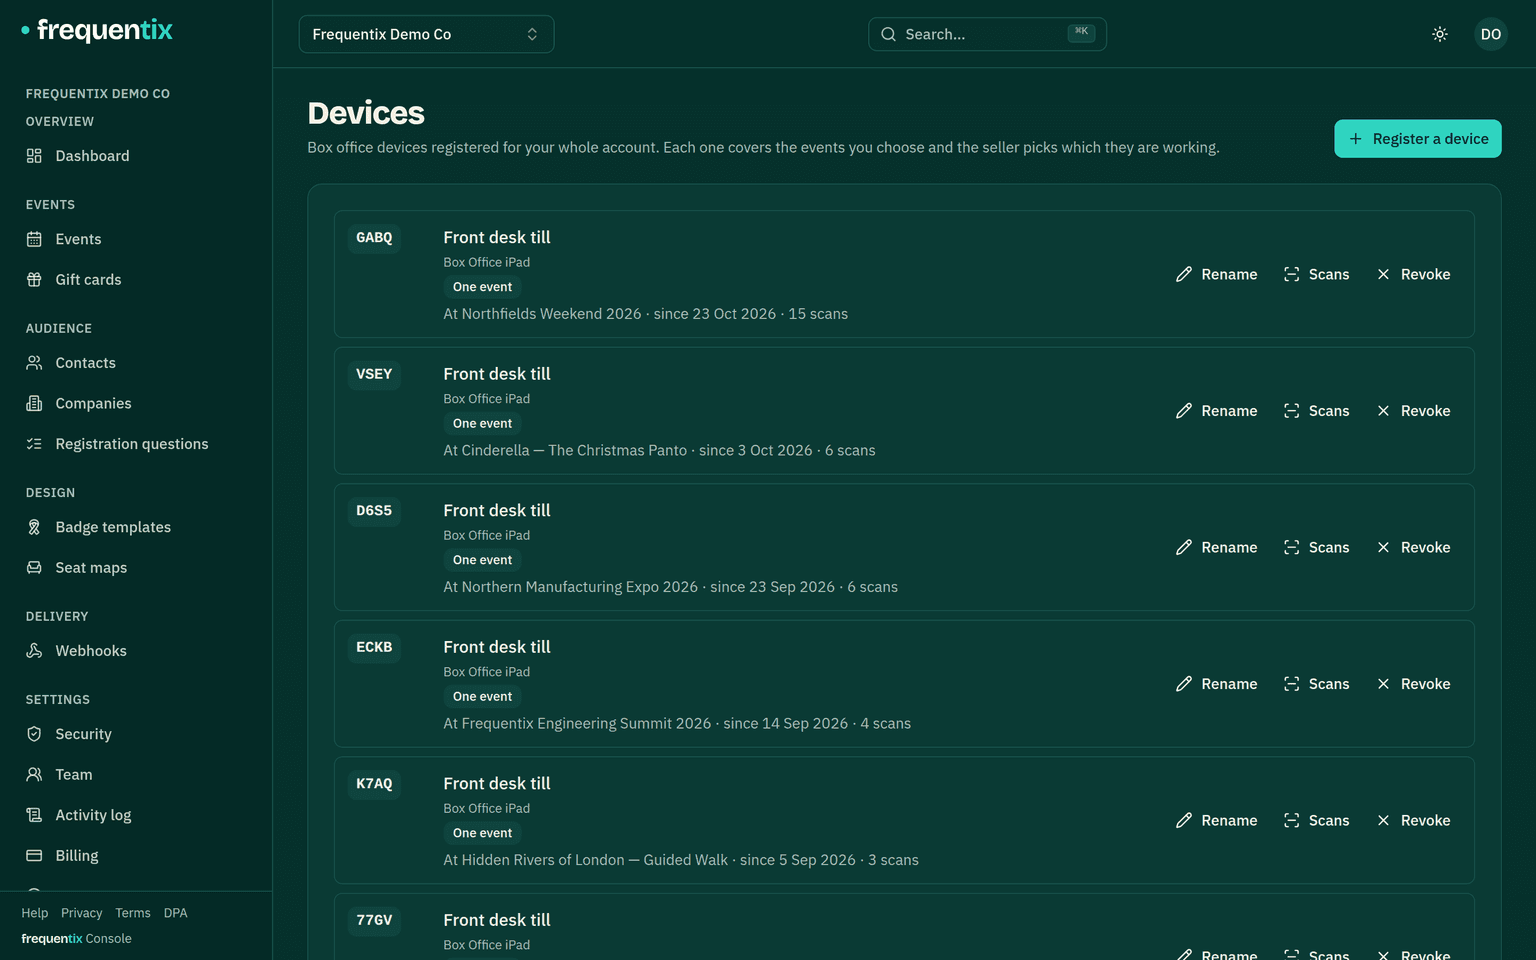Viewport: 1536px width, 960px height.
Task: Click pencil icon for VSEY device
Action: pyautogui.click(x=1184, y=411)
